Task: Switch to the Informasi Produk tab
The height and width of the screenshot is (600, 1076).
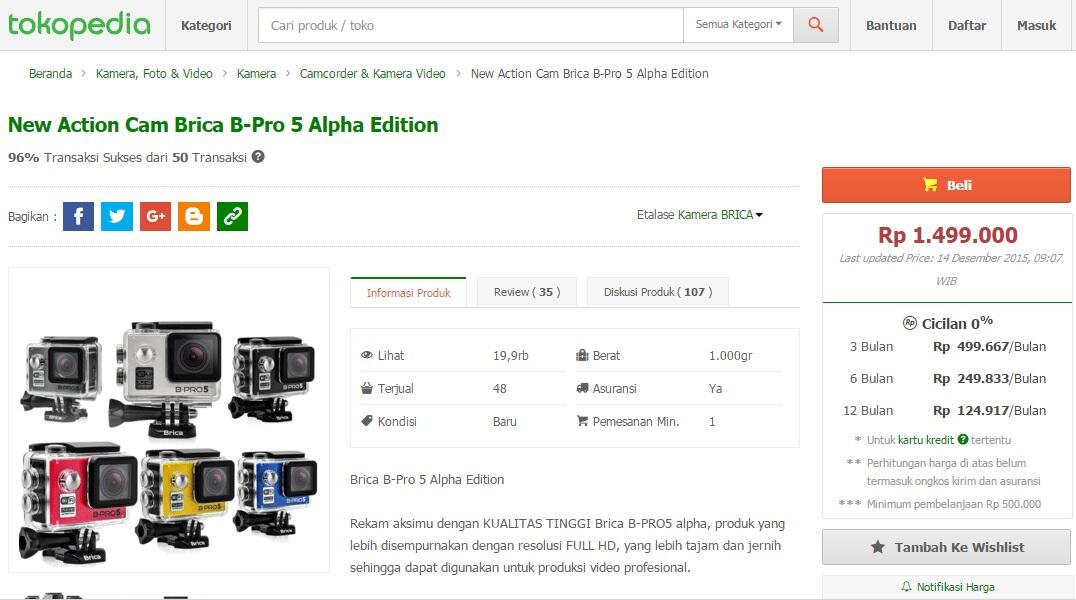Action: [x=408, y=292]
